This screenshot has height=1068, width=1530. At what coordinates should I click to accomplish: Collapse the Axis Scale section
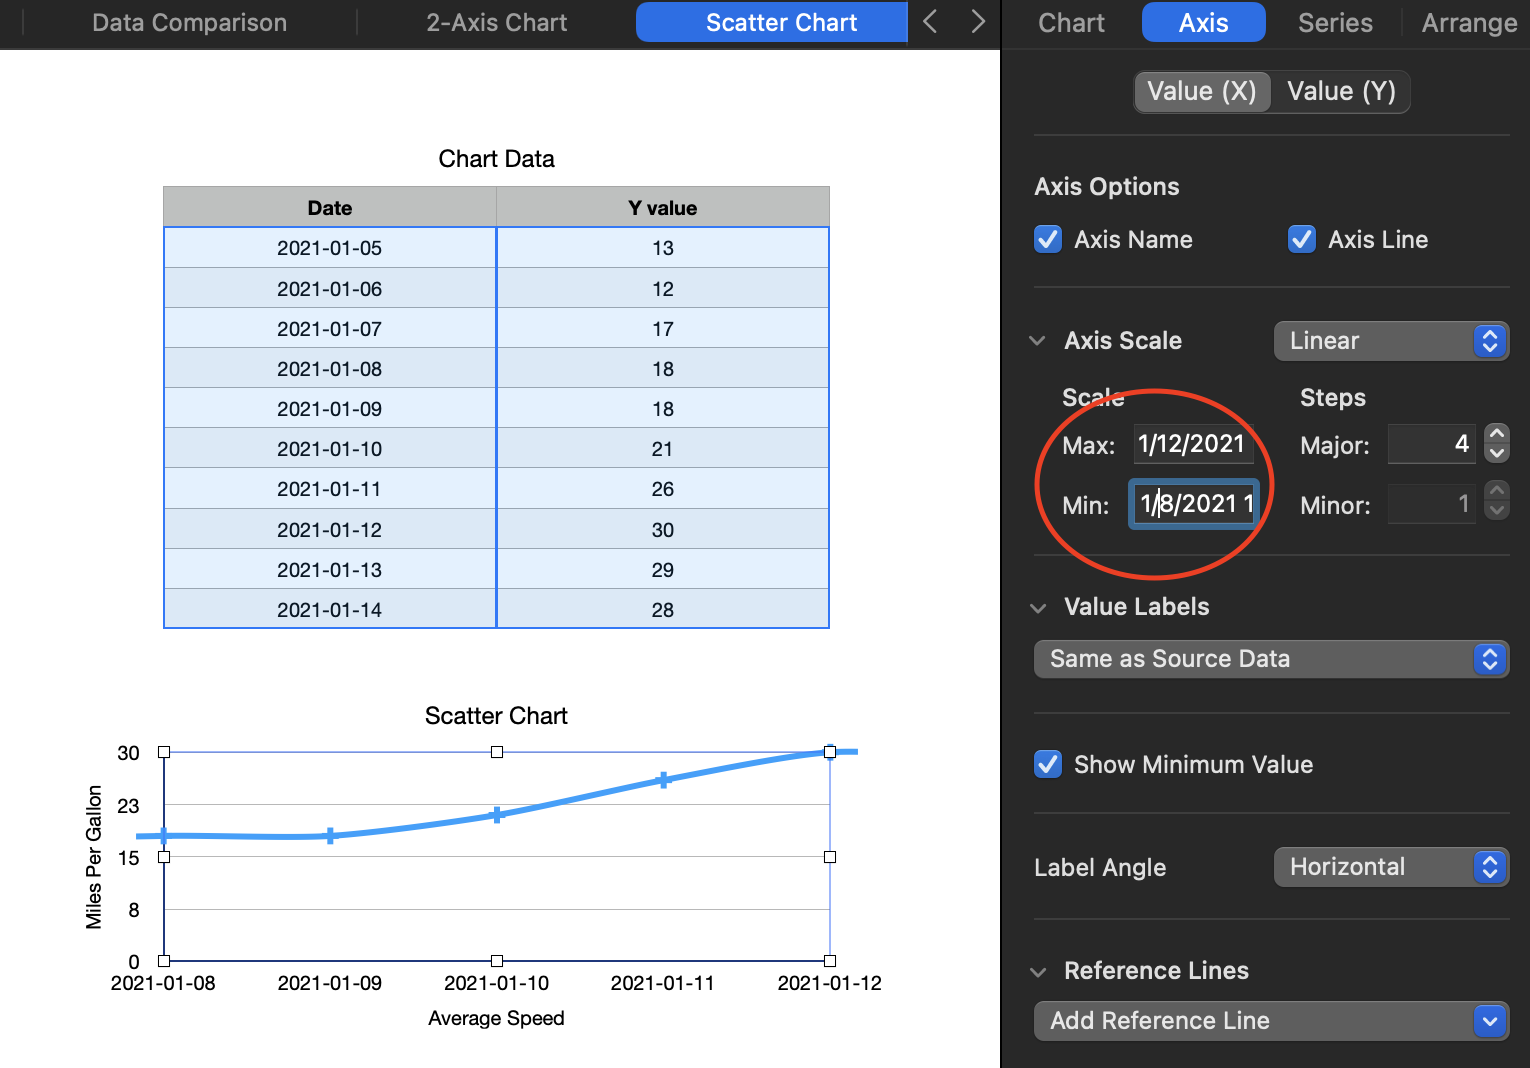pyautogui.click(x=1038, y=341)
